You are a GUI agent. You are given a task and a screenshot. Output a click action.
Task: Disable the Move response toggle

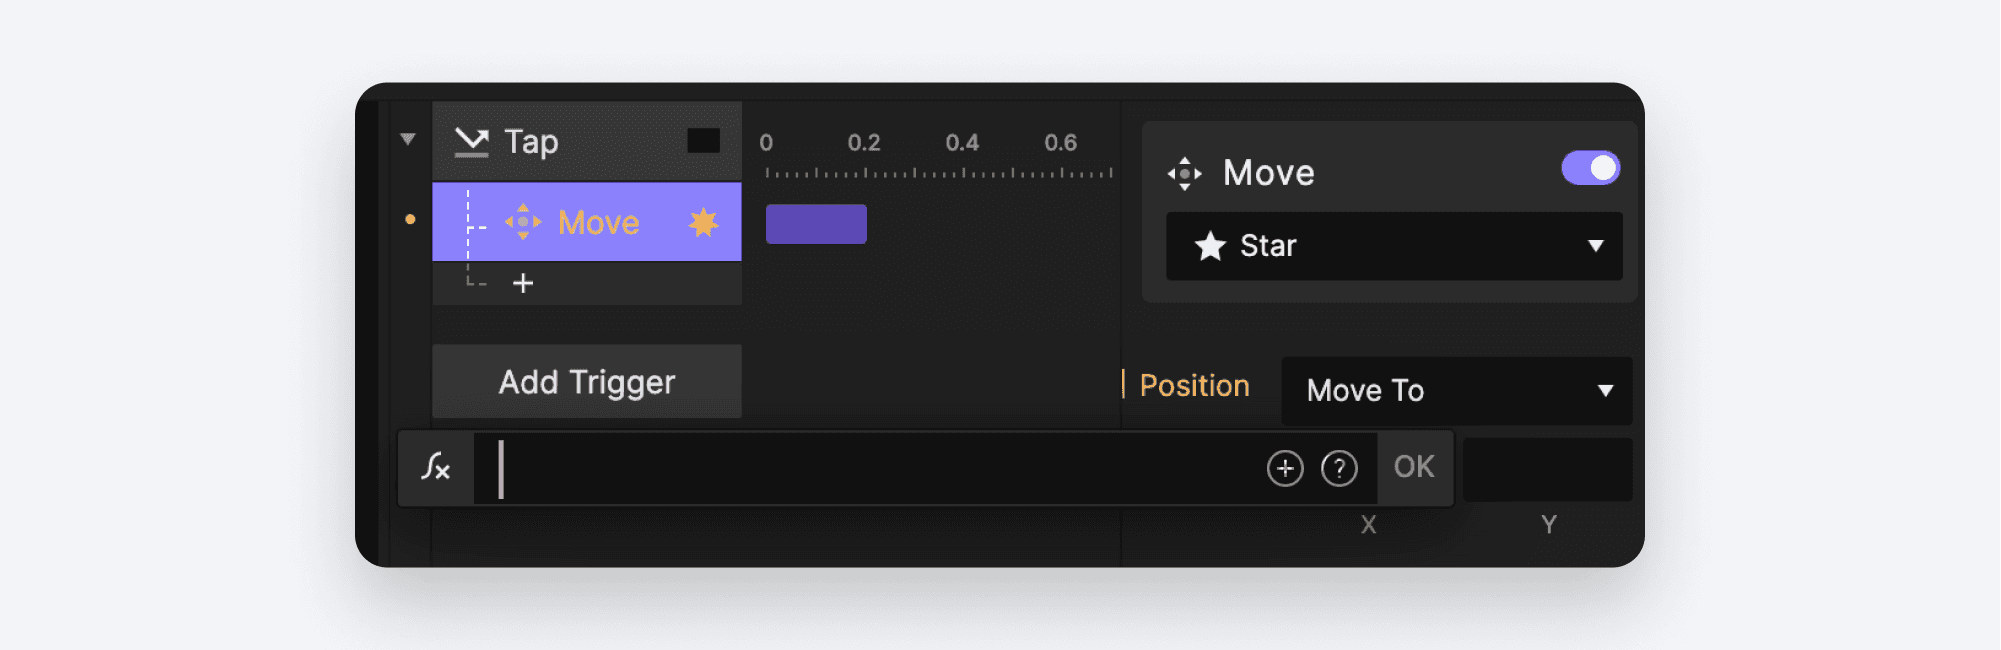(x=1589, y=167)
